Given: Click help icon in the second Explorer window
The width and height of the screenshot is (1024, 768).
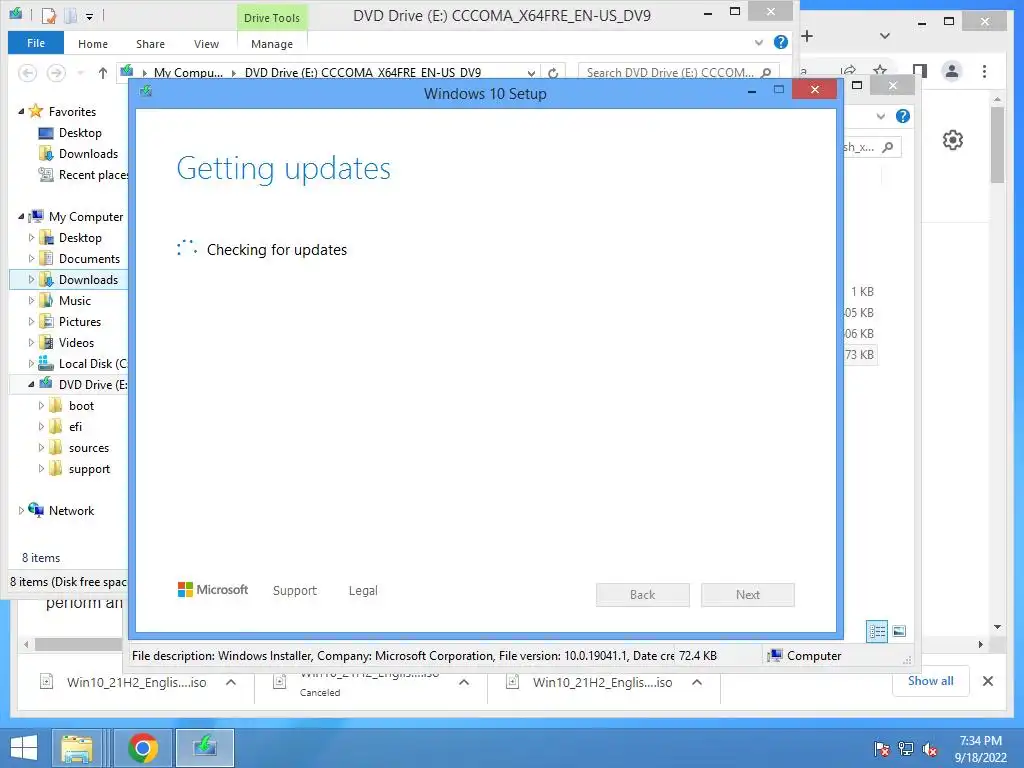Looking at the screenshot, I should coord(903,116).
